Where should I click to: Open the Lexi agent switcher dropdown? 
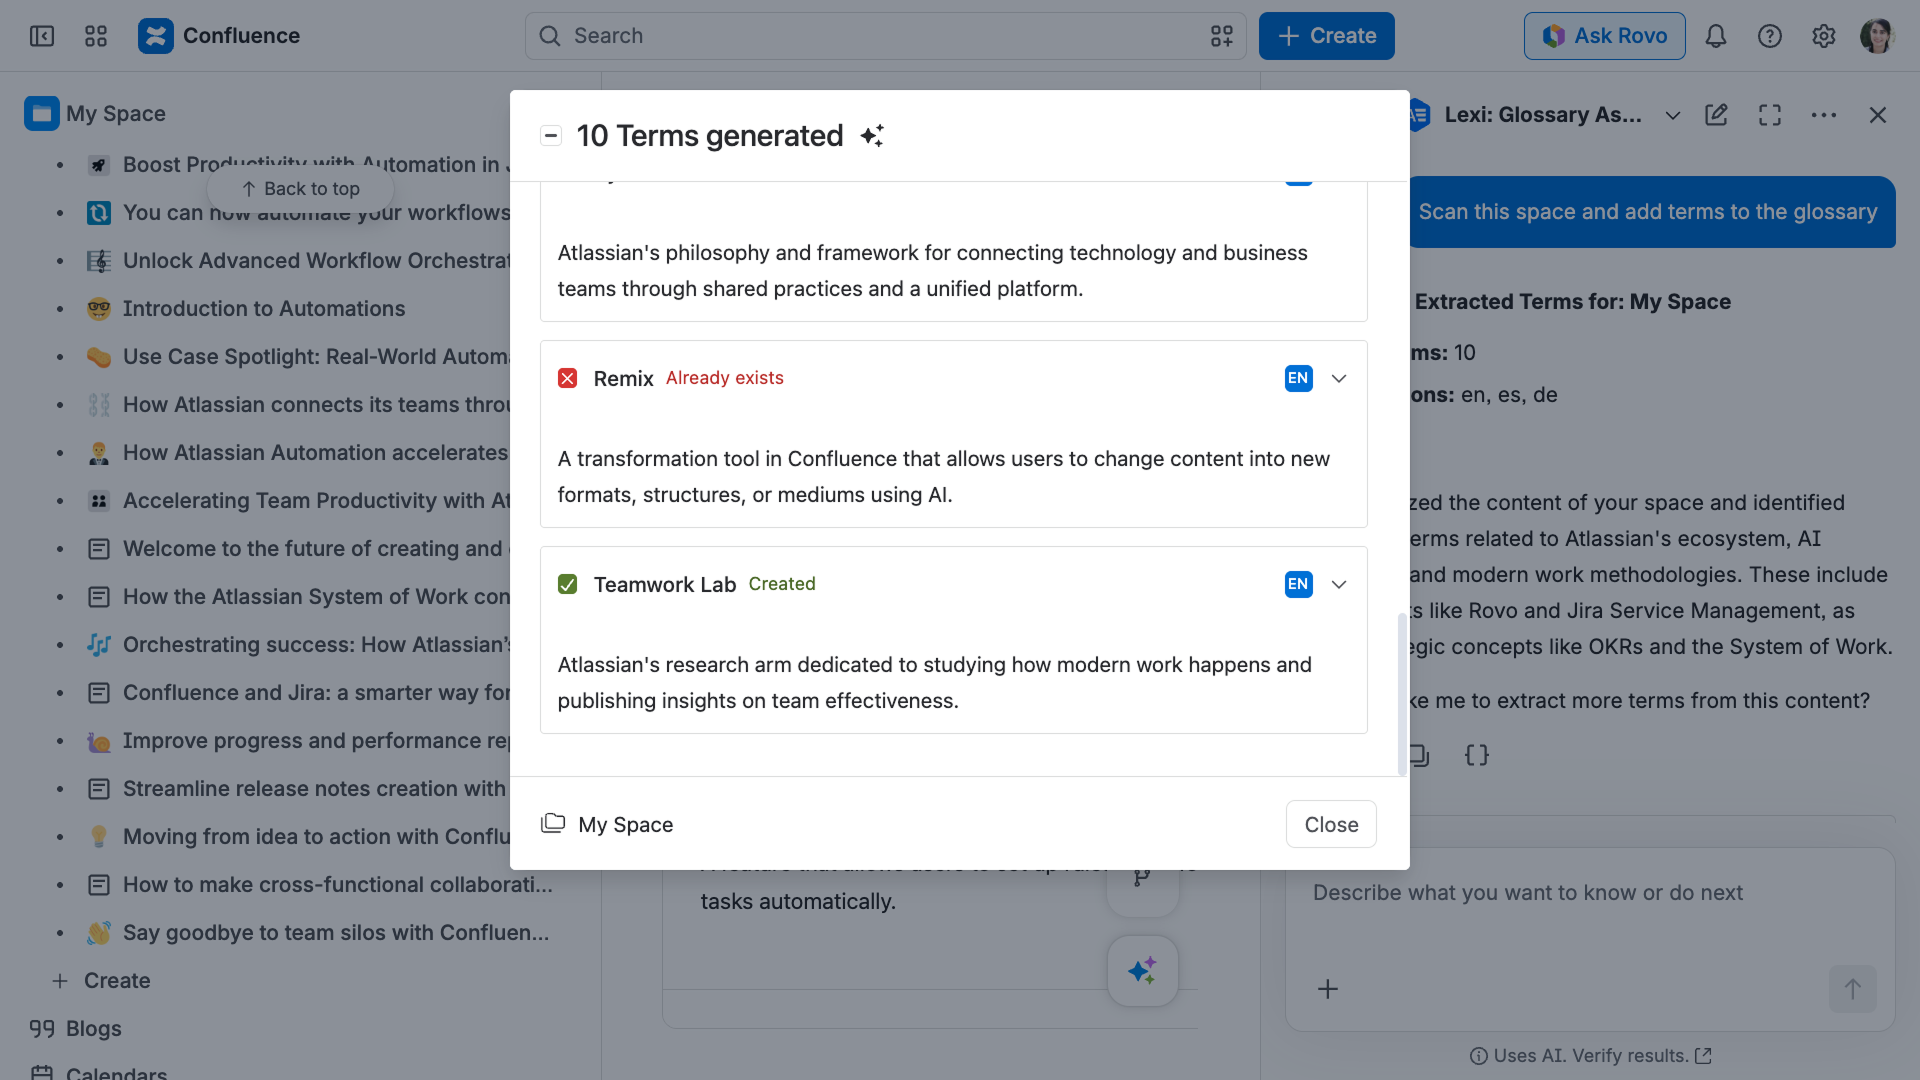[1672, 115]
